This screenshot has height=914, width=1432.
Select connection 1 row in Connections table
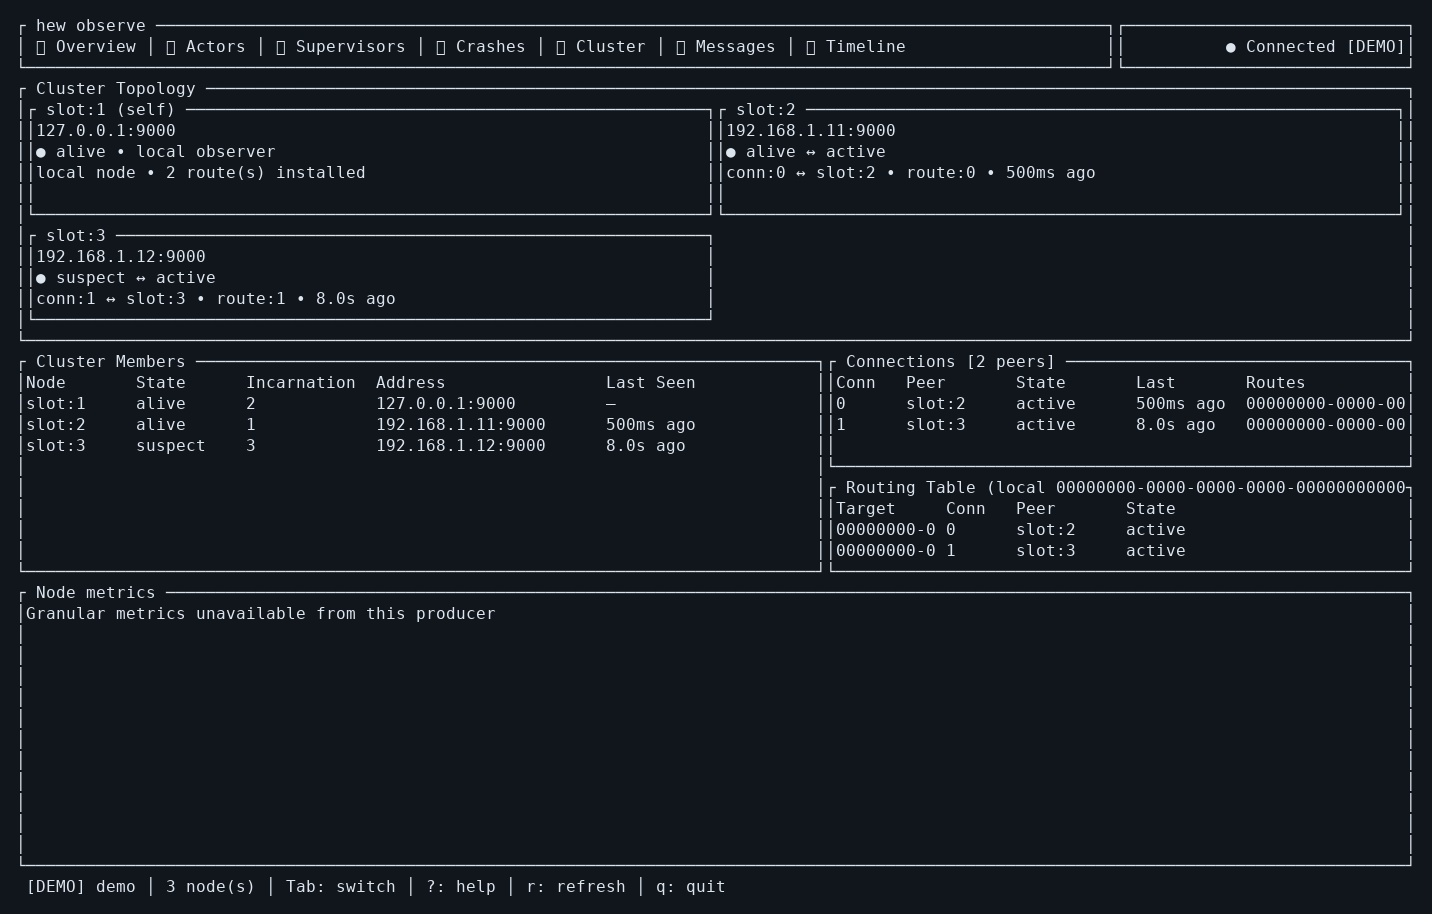click(x=1121, y=425)
